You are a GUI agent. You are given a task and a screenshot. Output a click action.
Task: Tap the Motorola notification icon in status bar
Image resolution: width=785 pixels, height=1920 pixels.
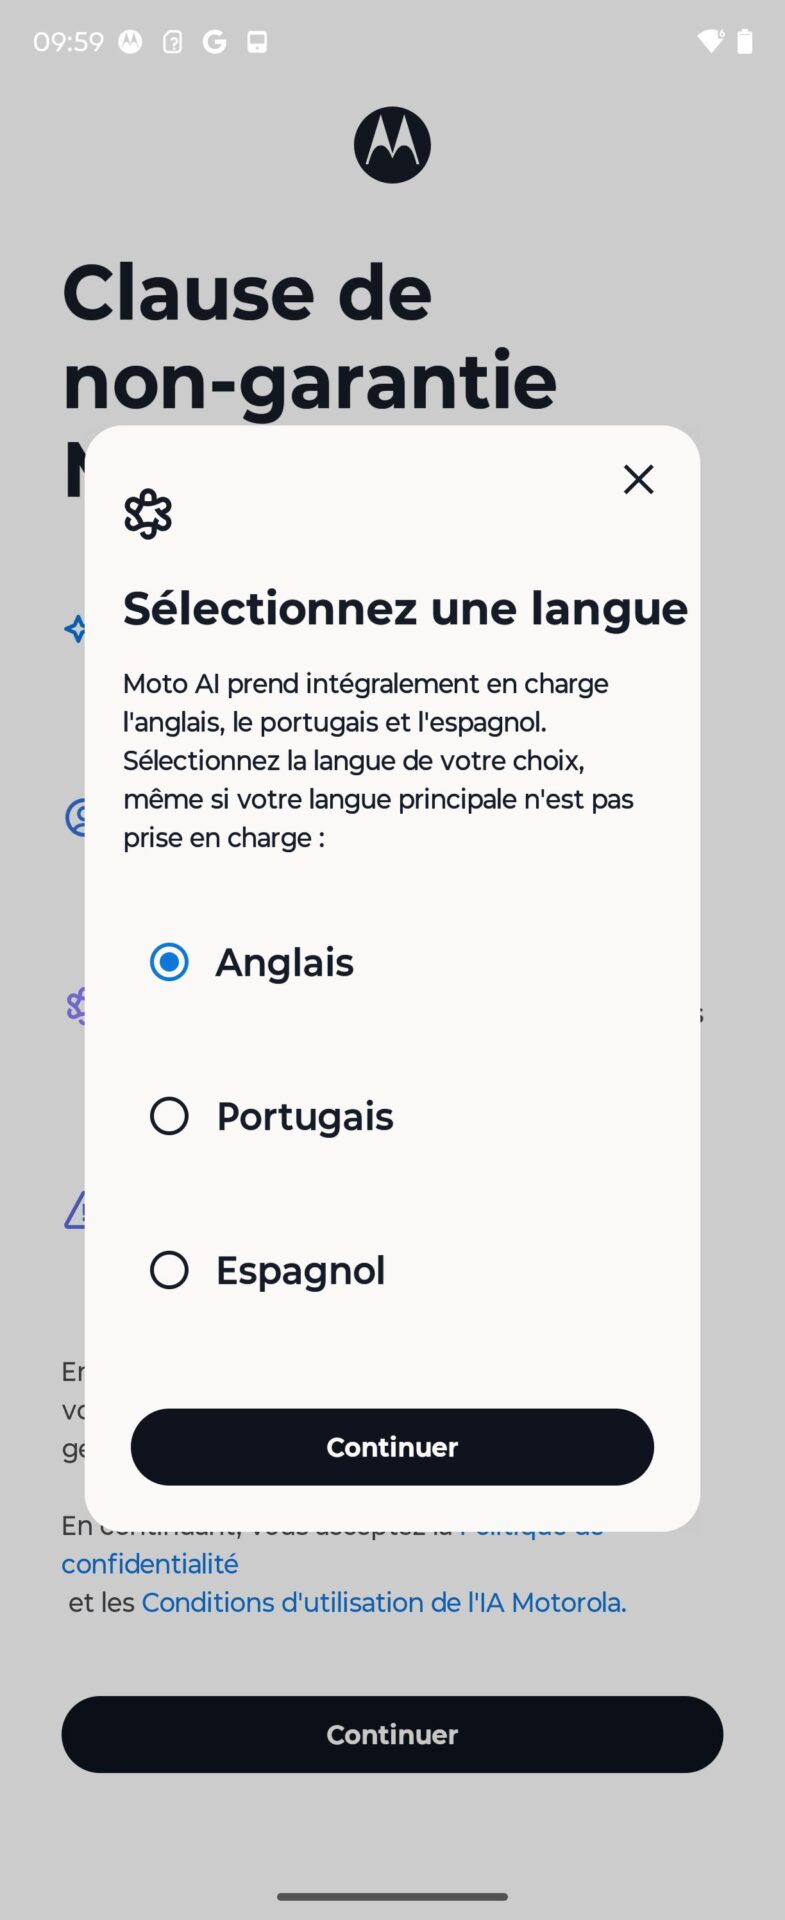130,42
